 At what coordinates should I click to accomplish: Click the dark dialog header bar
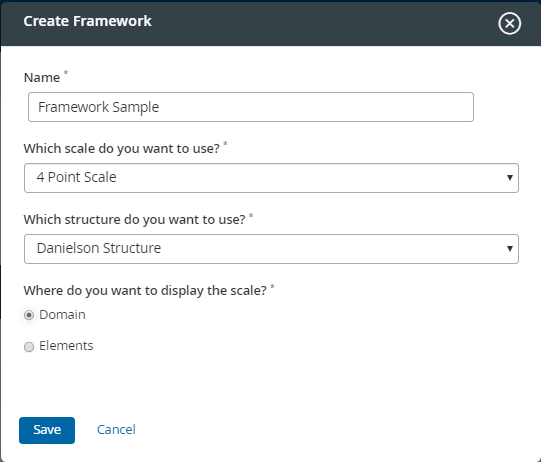coord(271,23)
